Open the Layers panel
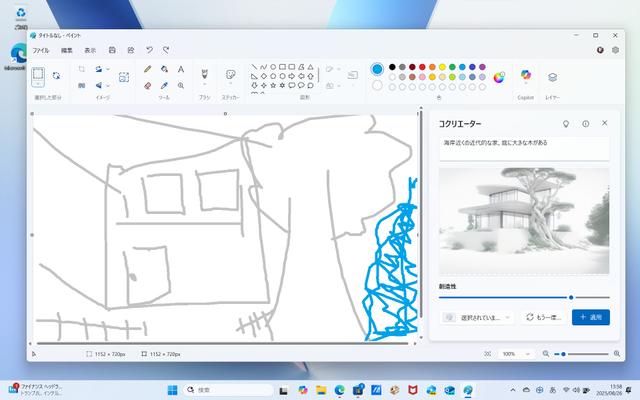The image size is (640, 400). [552, 76]
